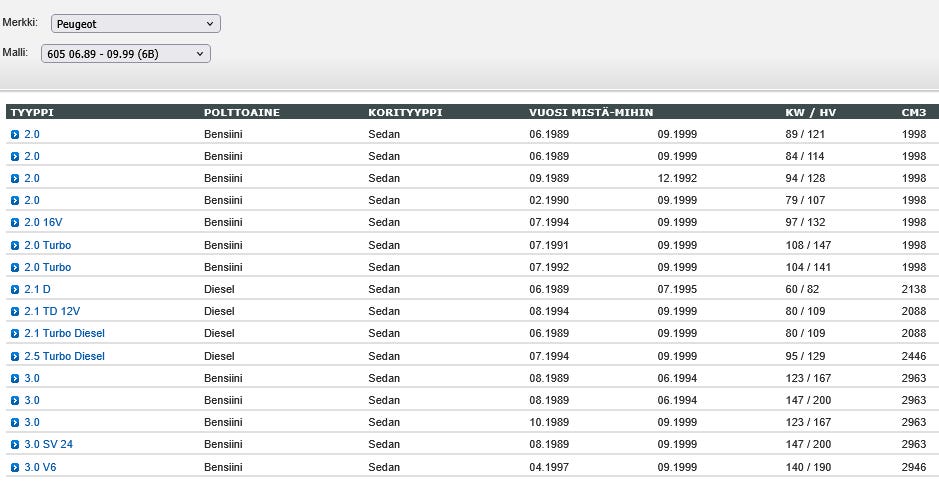Open the 2.0 link with 89 / 121 power

point(32,134)
